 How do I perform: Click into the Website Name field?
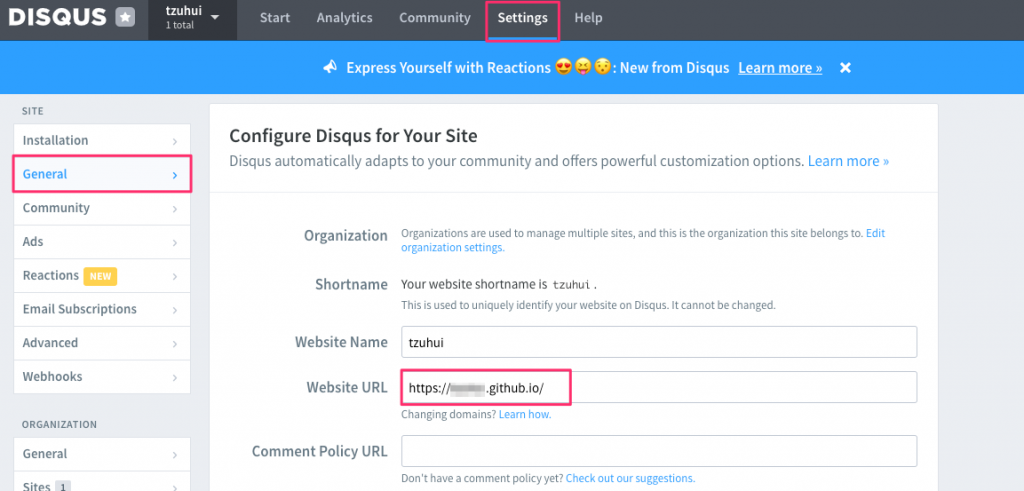point(659,342)
